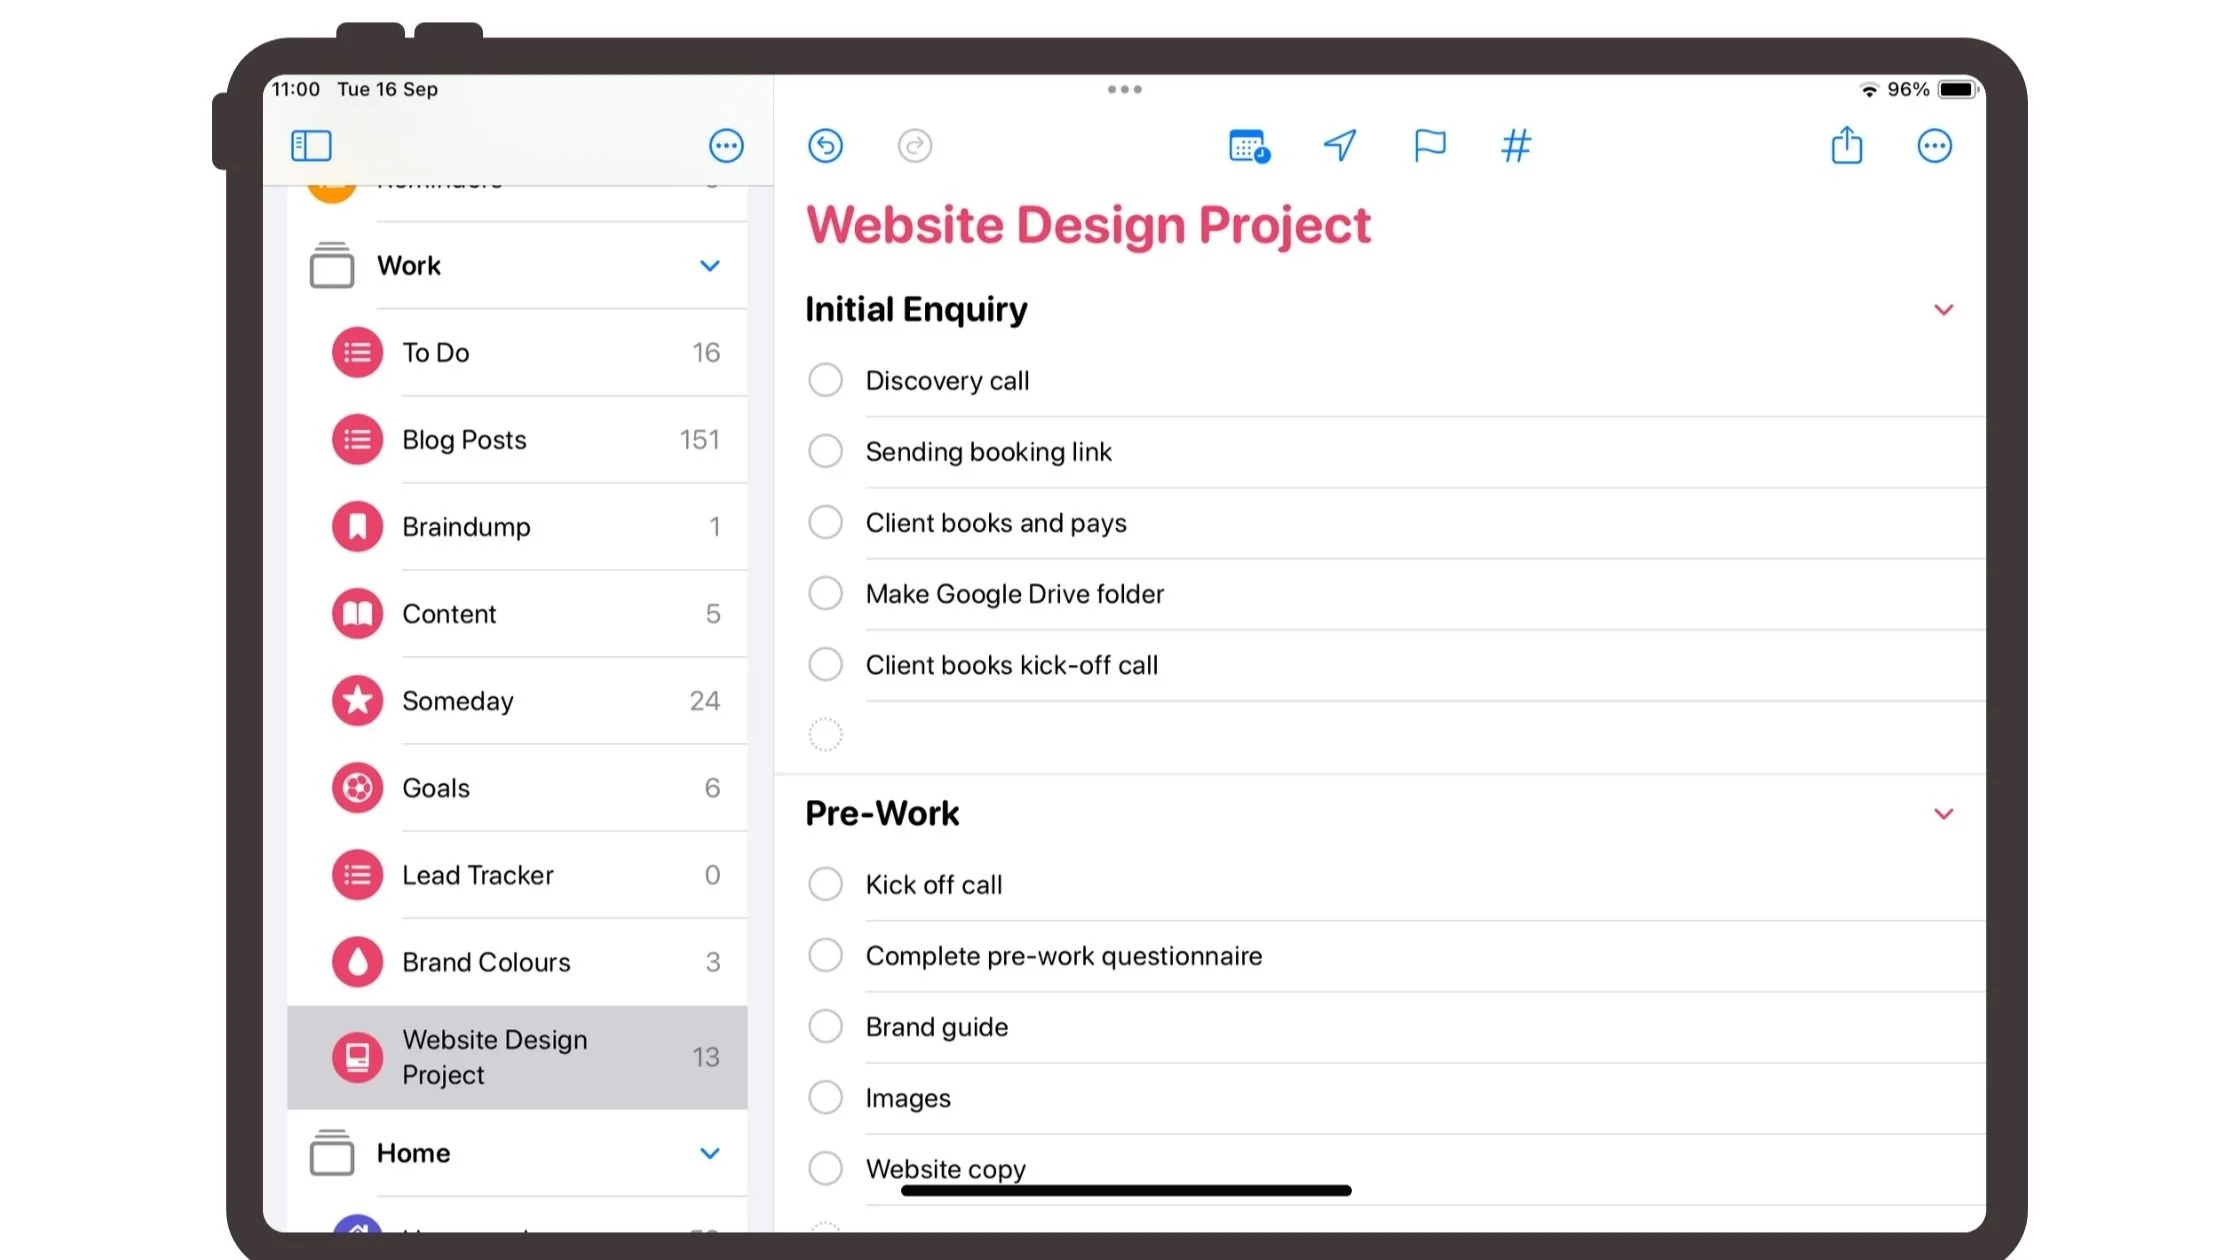Complete the Brand guide reminder
2240x1260 pixels.
825,1026
